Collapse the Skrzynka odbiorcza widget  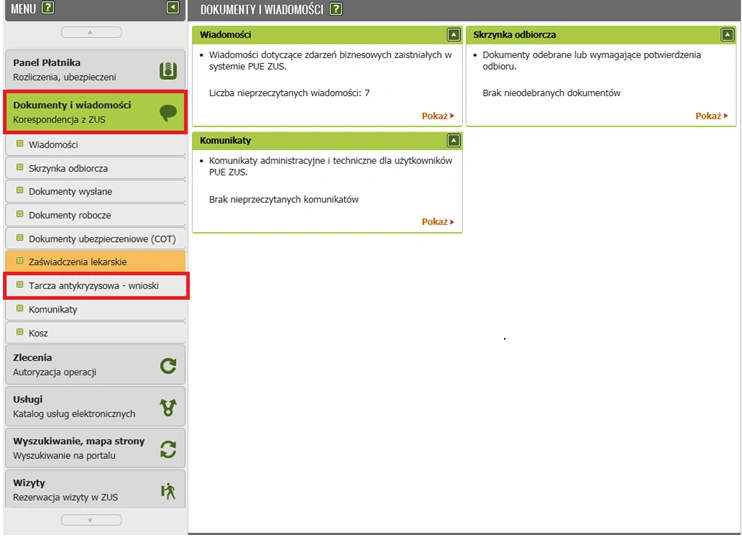pyautogui.click(x=727, y=35)
